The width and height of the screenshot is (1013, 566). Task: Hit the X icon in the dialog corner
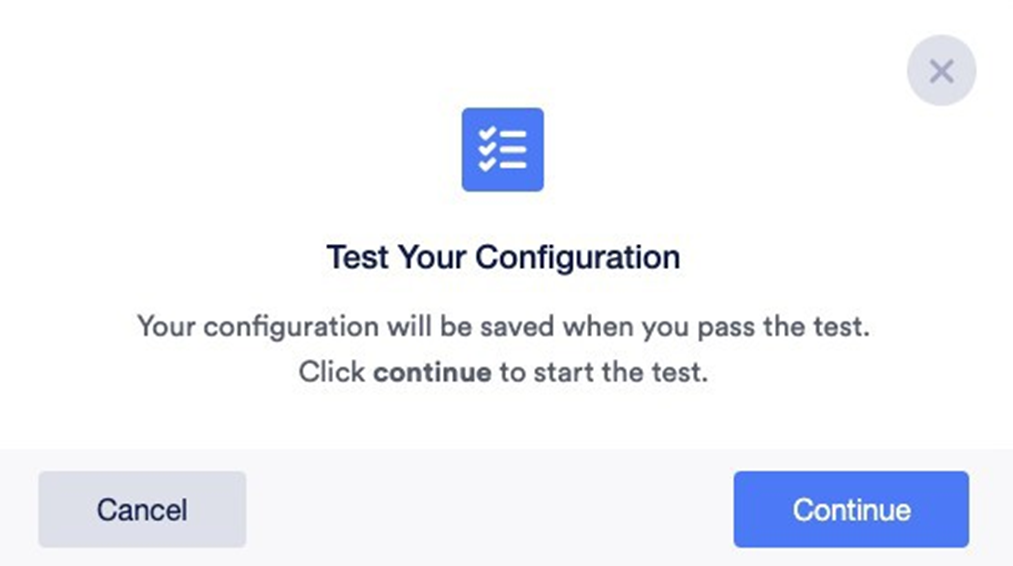[x=941, y=70]
